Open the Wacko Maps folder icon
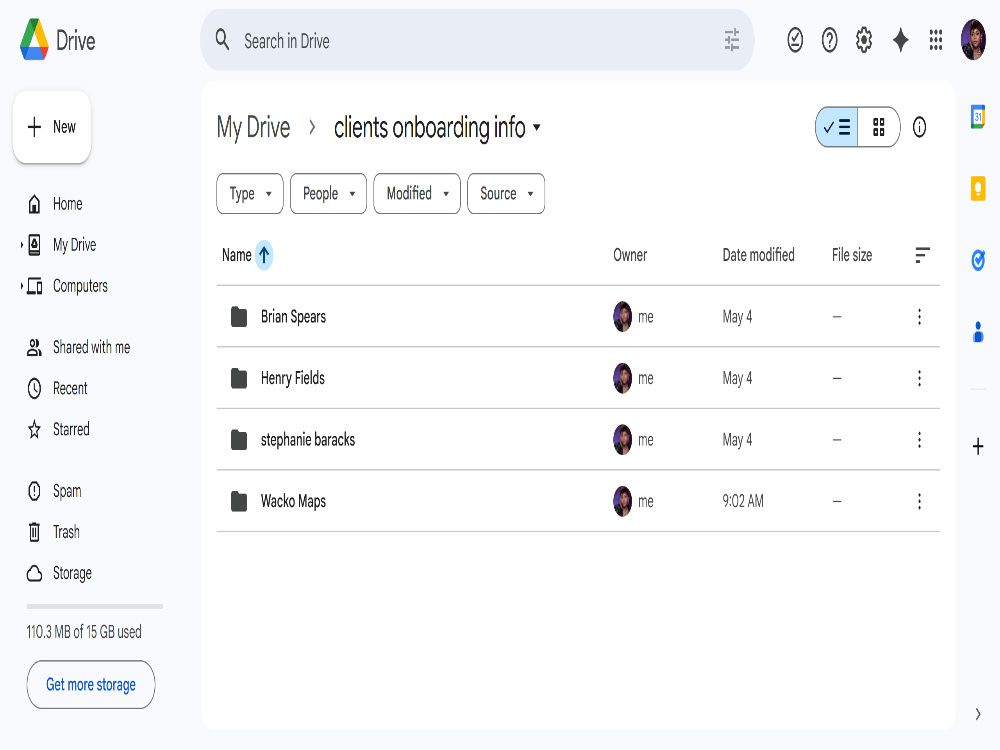Screen dimensions: 1000x750 pos(239,501)
